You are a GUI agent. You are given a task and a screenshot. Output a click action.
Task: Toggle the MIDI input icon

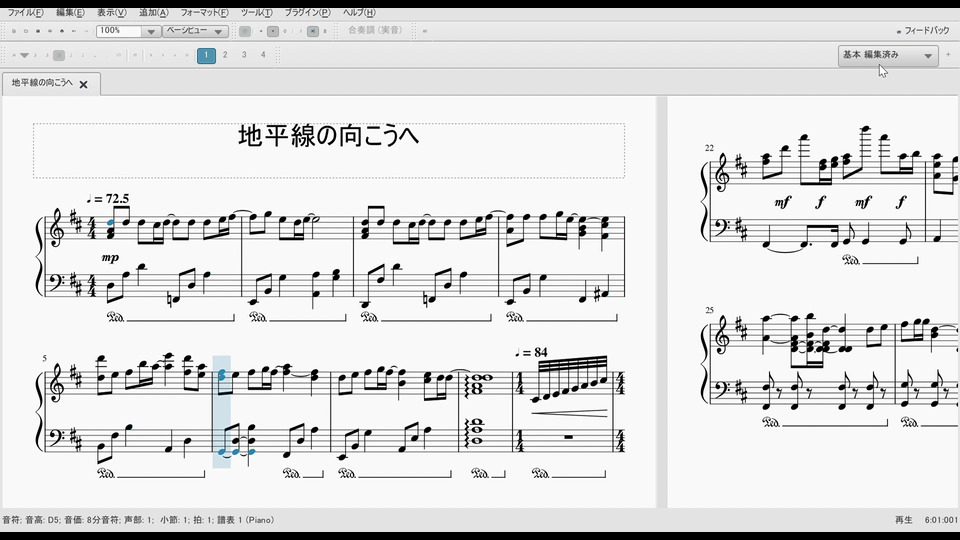tap(244, 31)
